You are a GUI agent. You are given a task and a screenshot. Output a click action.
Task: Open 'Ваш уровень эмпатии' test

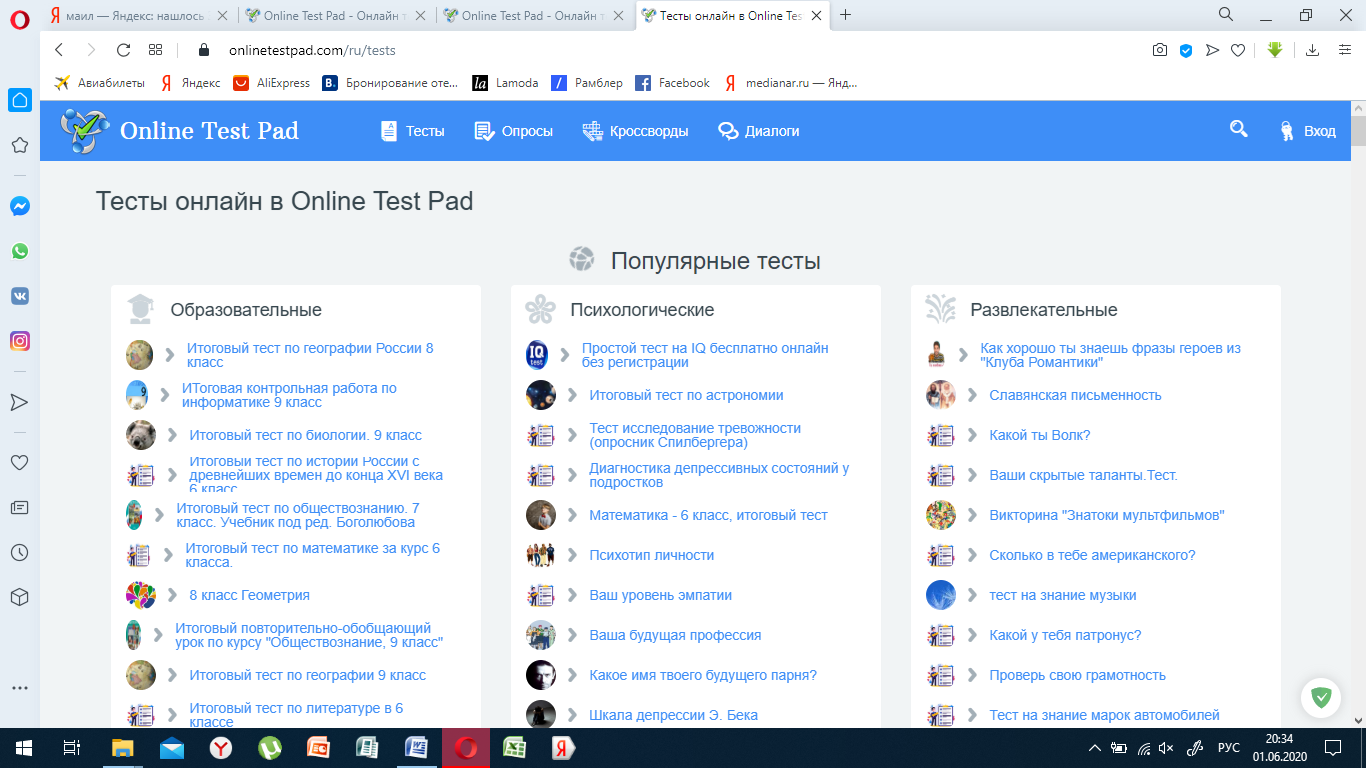point(661,595)
